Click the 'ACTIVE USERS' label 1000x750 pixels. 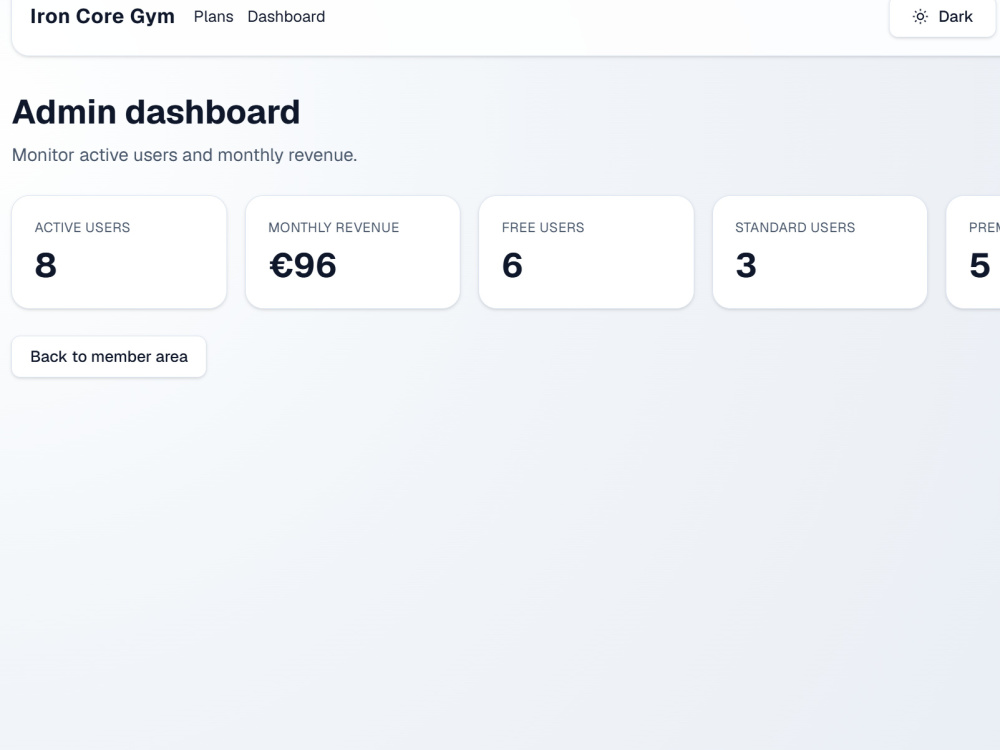(82, 228)
